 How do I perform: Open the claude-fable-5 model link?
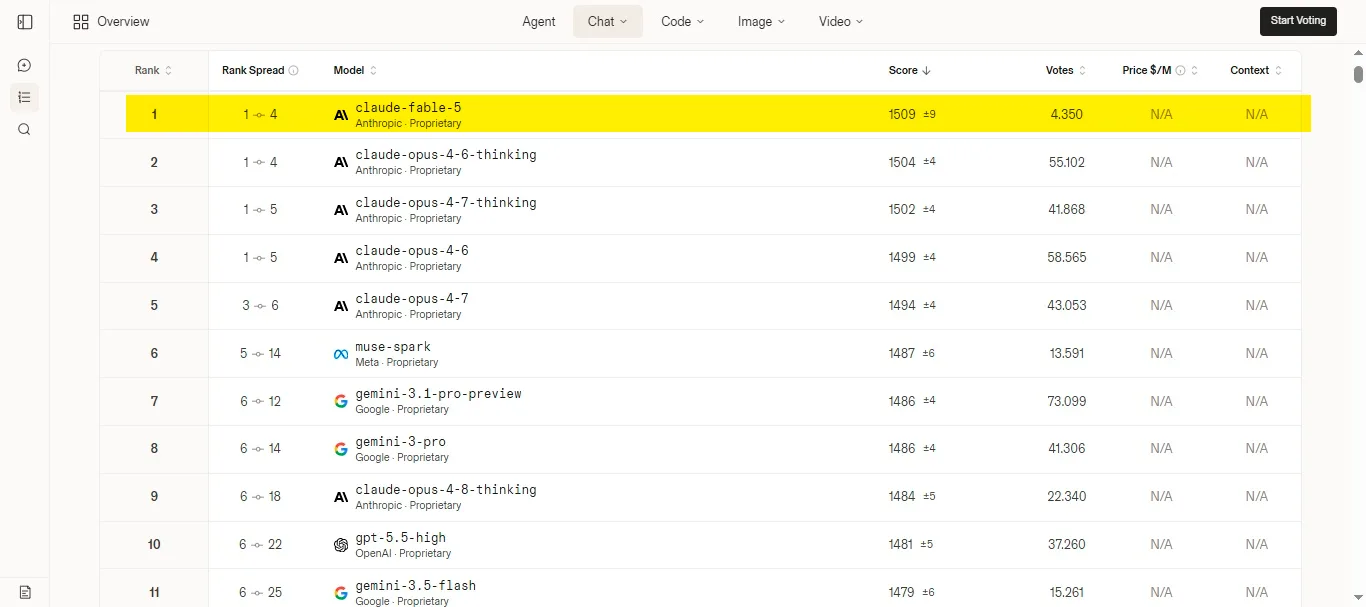(x=408, y=107)
